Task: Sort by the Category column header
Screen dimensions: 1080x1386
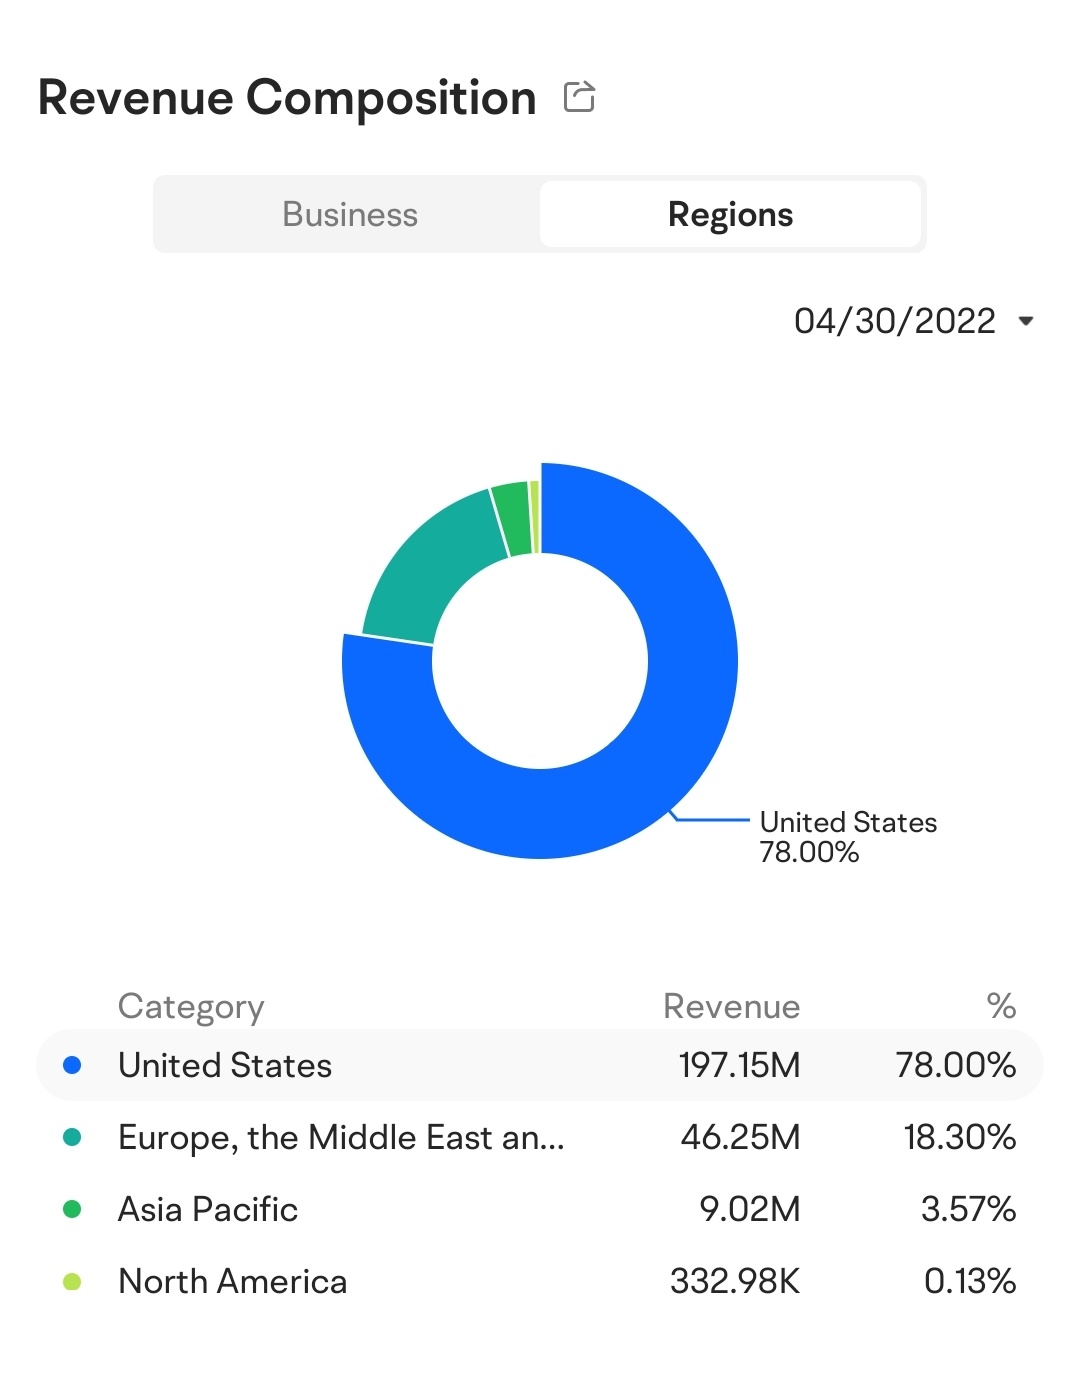Action: (x=191, y=1006)
